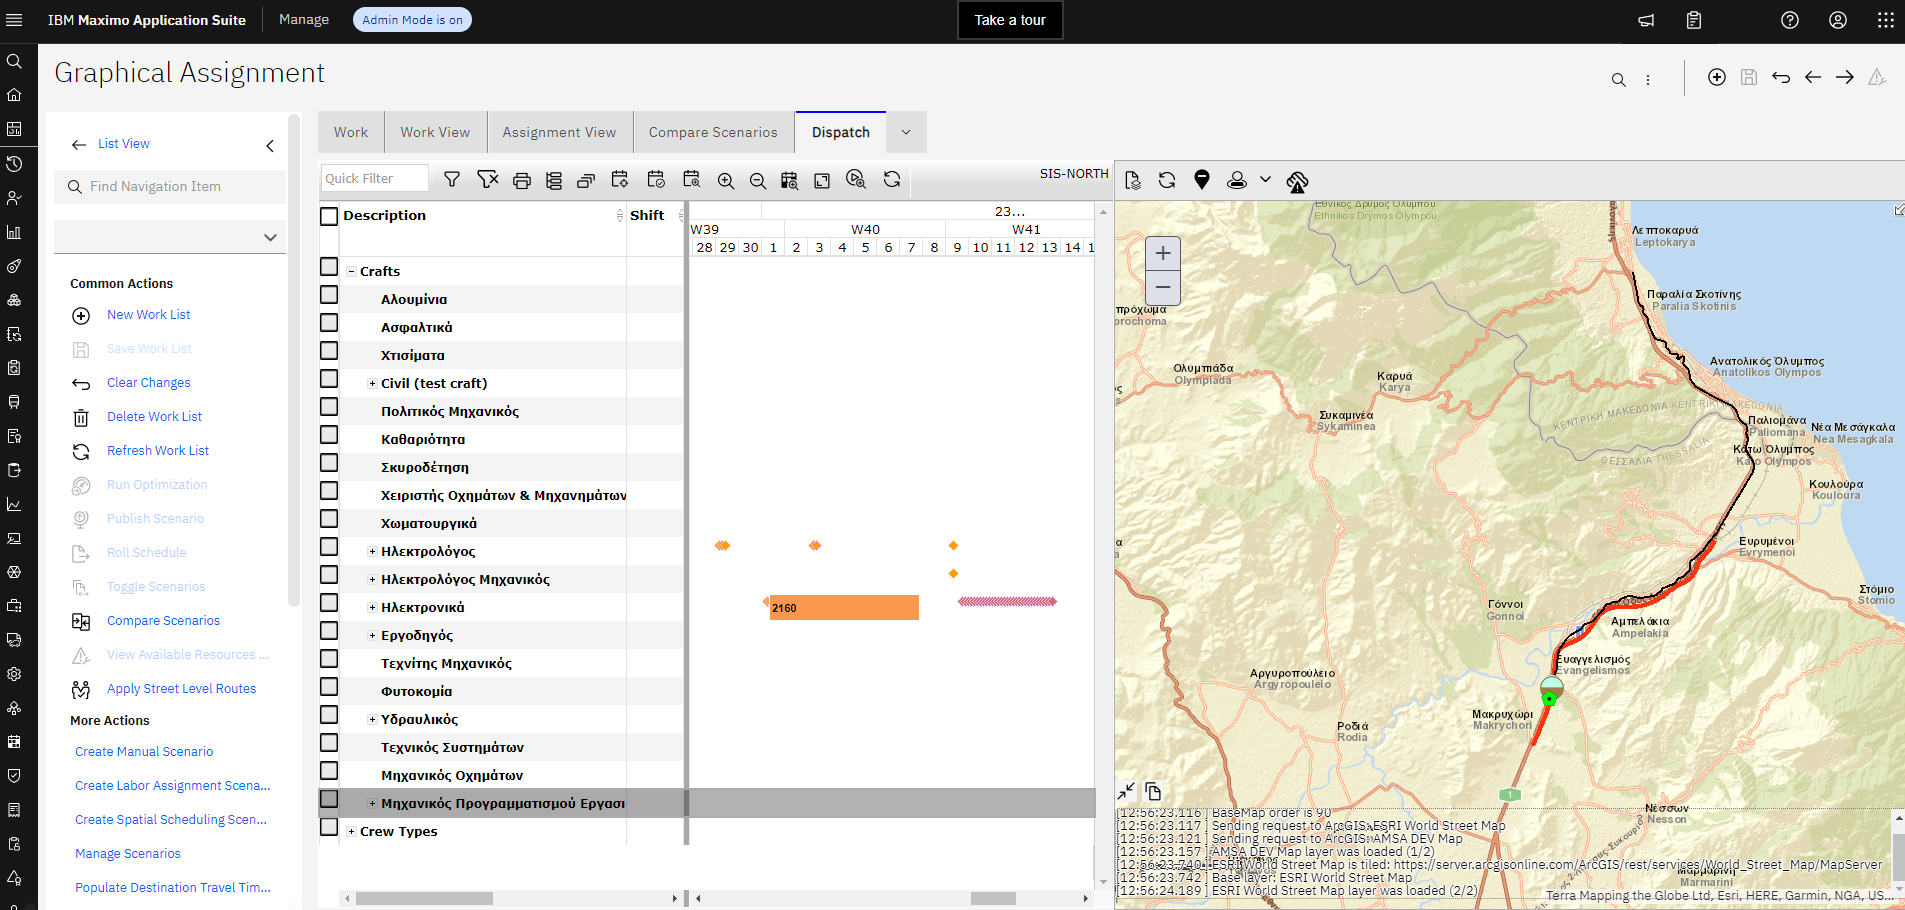The width and height of the screenshot is (1905, 910).
Task: Zoom in the Gantt chart timeline
Action: point(726,181)
